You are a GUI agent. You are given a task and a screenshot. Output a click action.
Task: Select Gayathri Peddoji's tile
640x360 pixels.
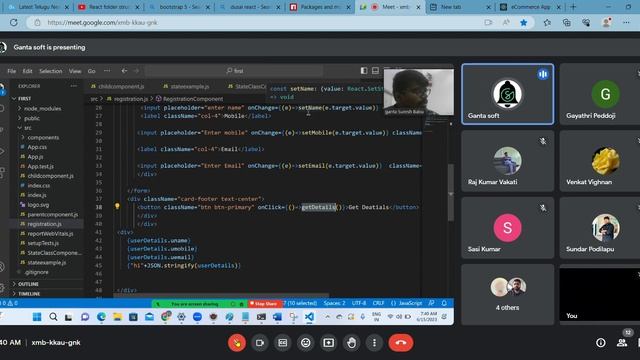[600, 94]
